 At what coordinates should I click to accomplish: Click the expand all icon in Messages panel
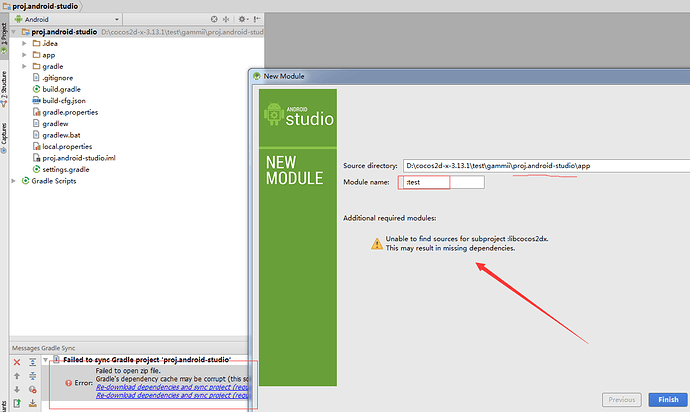coord(33,362)
